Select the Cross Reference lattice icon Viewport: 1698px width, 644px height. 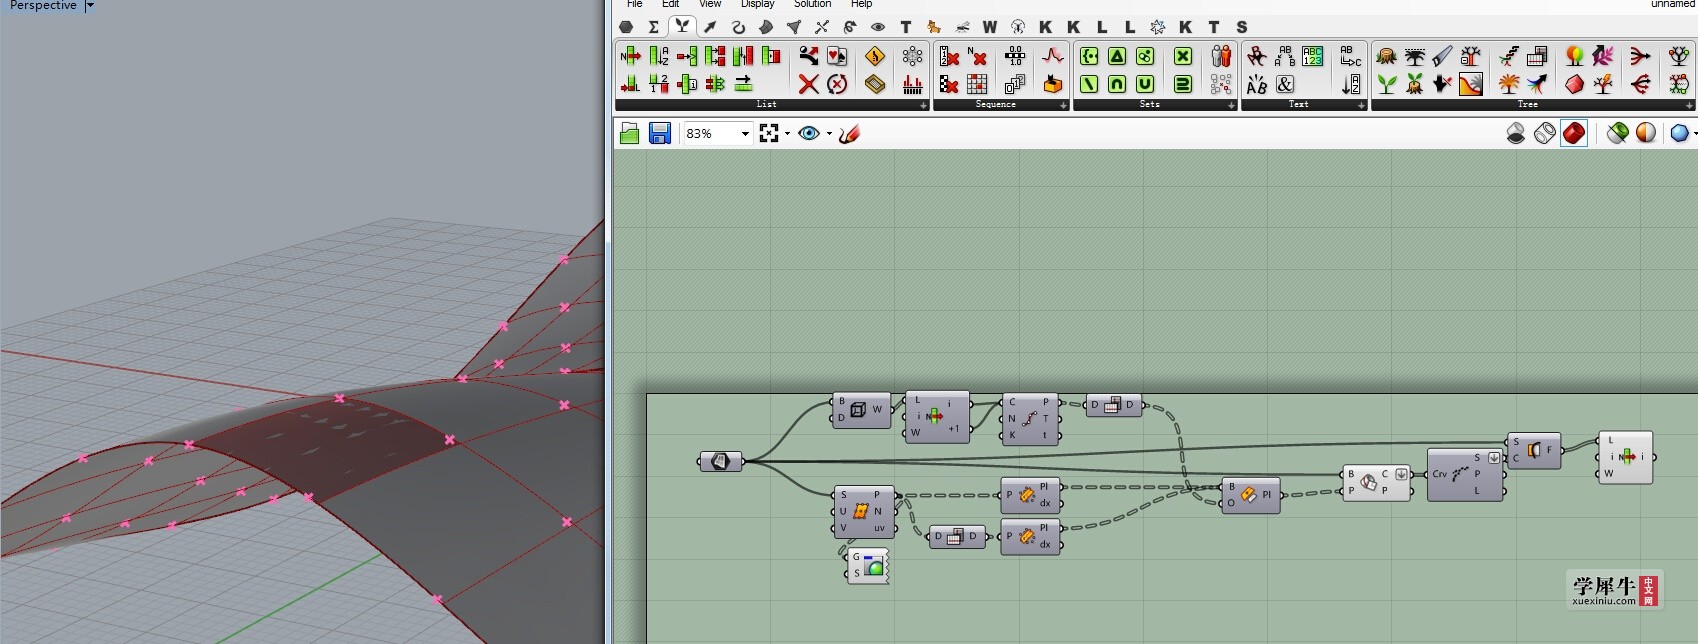(x=912, y=56)
